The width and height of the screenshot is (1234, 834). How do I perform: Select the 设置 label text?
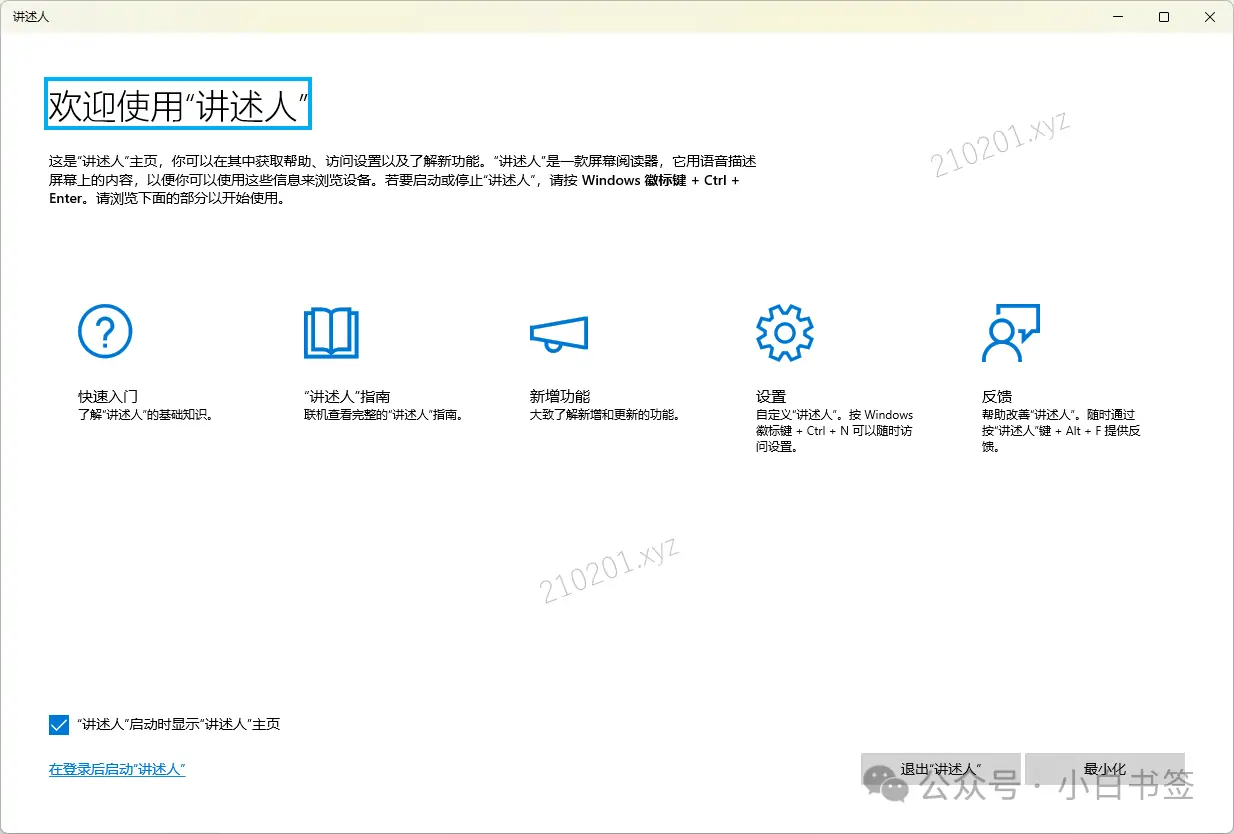pyautogui.click(x=771, y=396)
